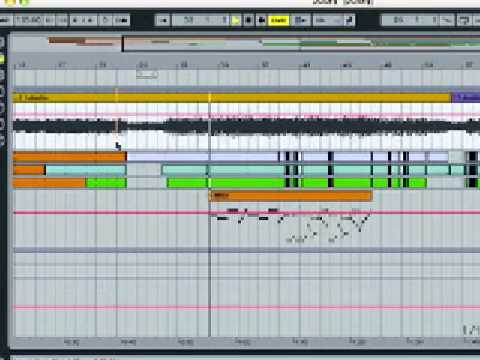480x360 pixels.
Task: Click the tempo field showing 135.00
Action: tap(28, 20)
